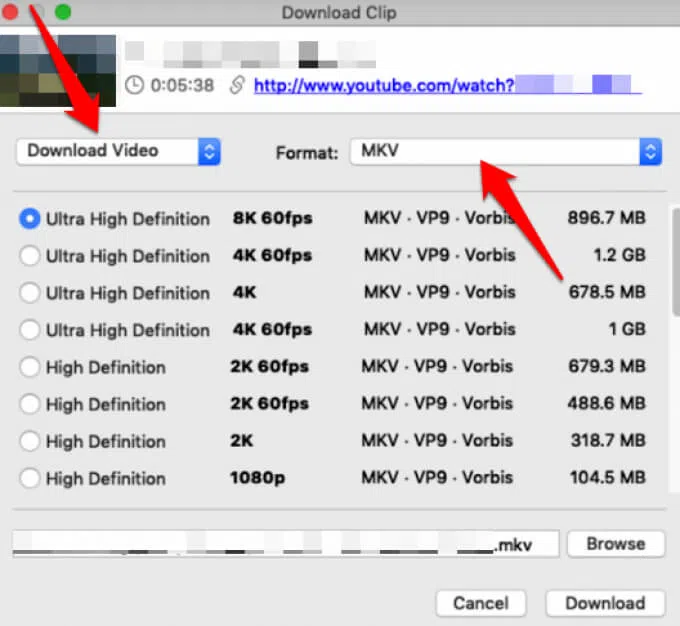680x626 pixels.
Task: Select the 4K 60fps 1 GB option
Action: [30, 330]
